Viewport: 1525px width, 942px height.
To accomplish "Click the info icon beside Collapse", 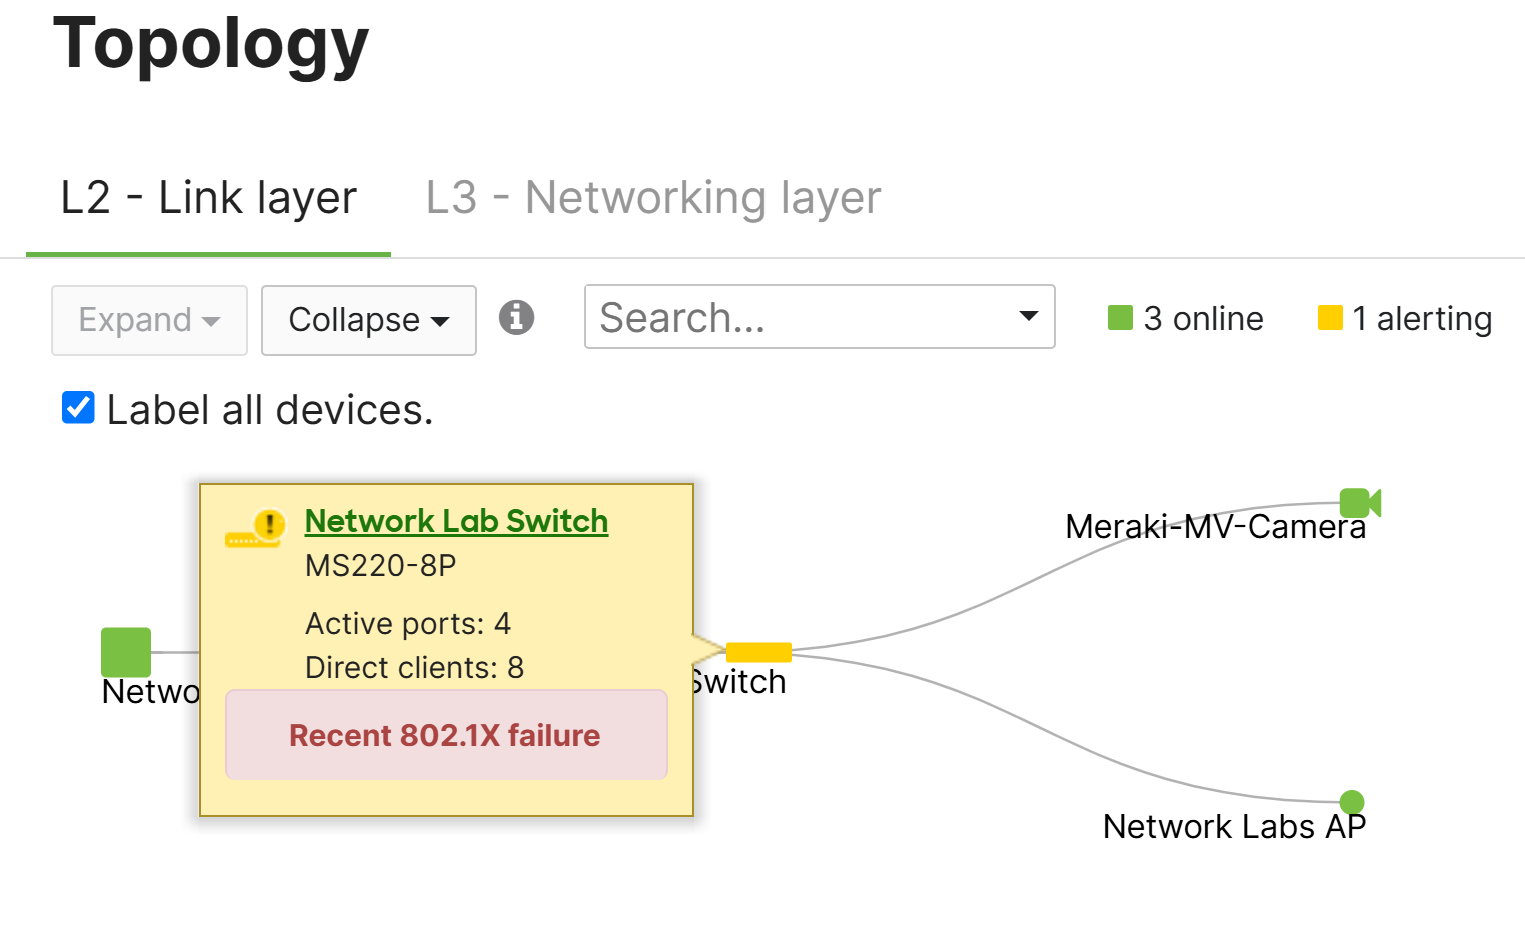I will (516, 318).
